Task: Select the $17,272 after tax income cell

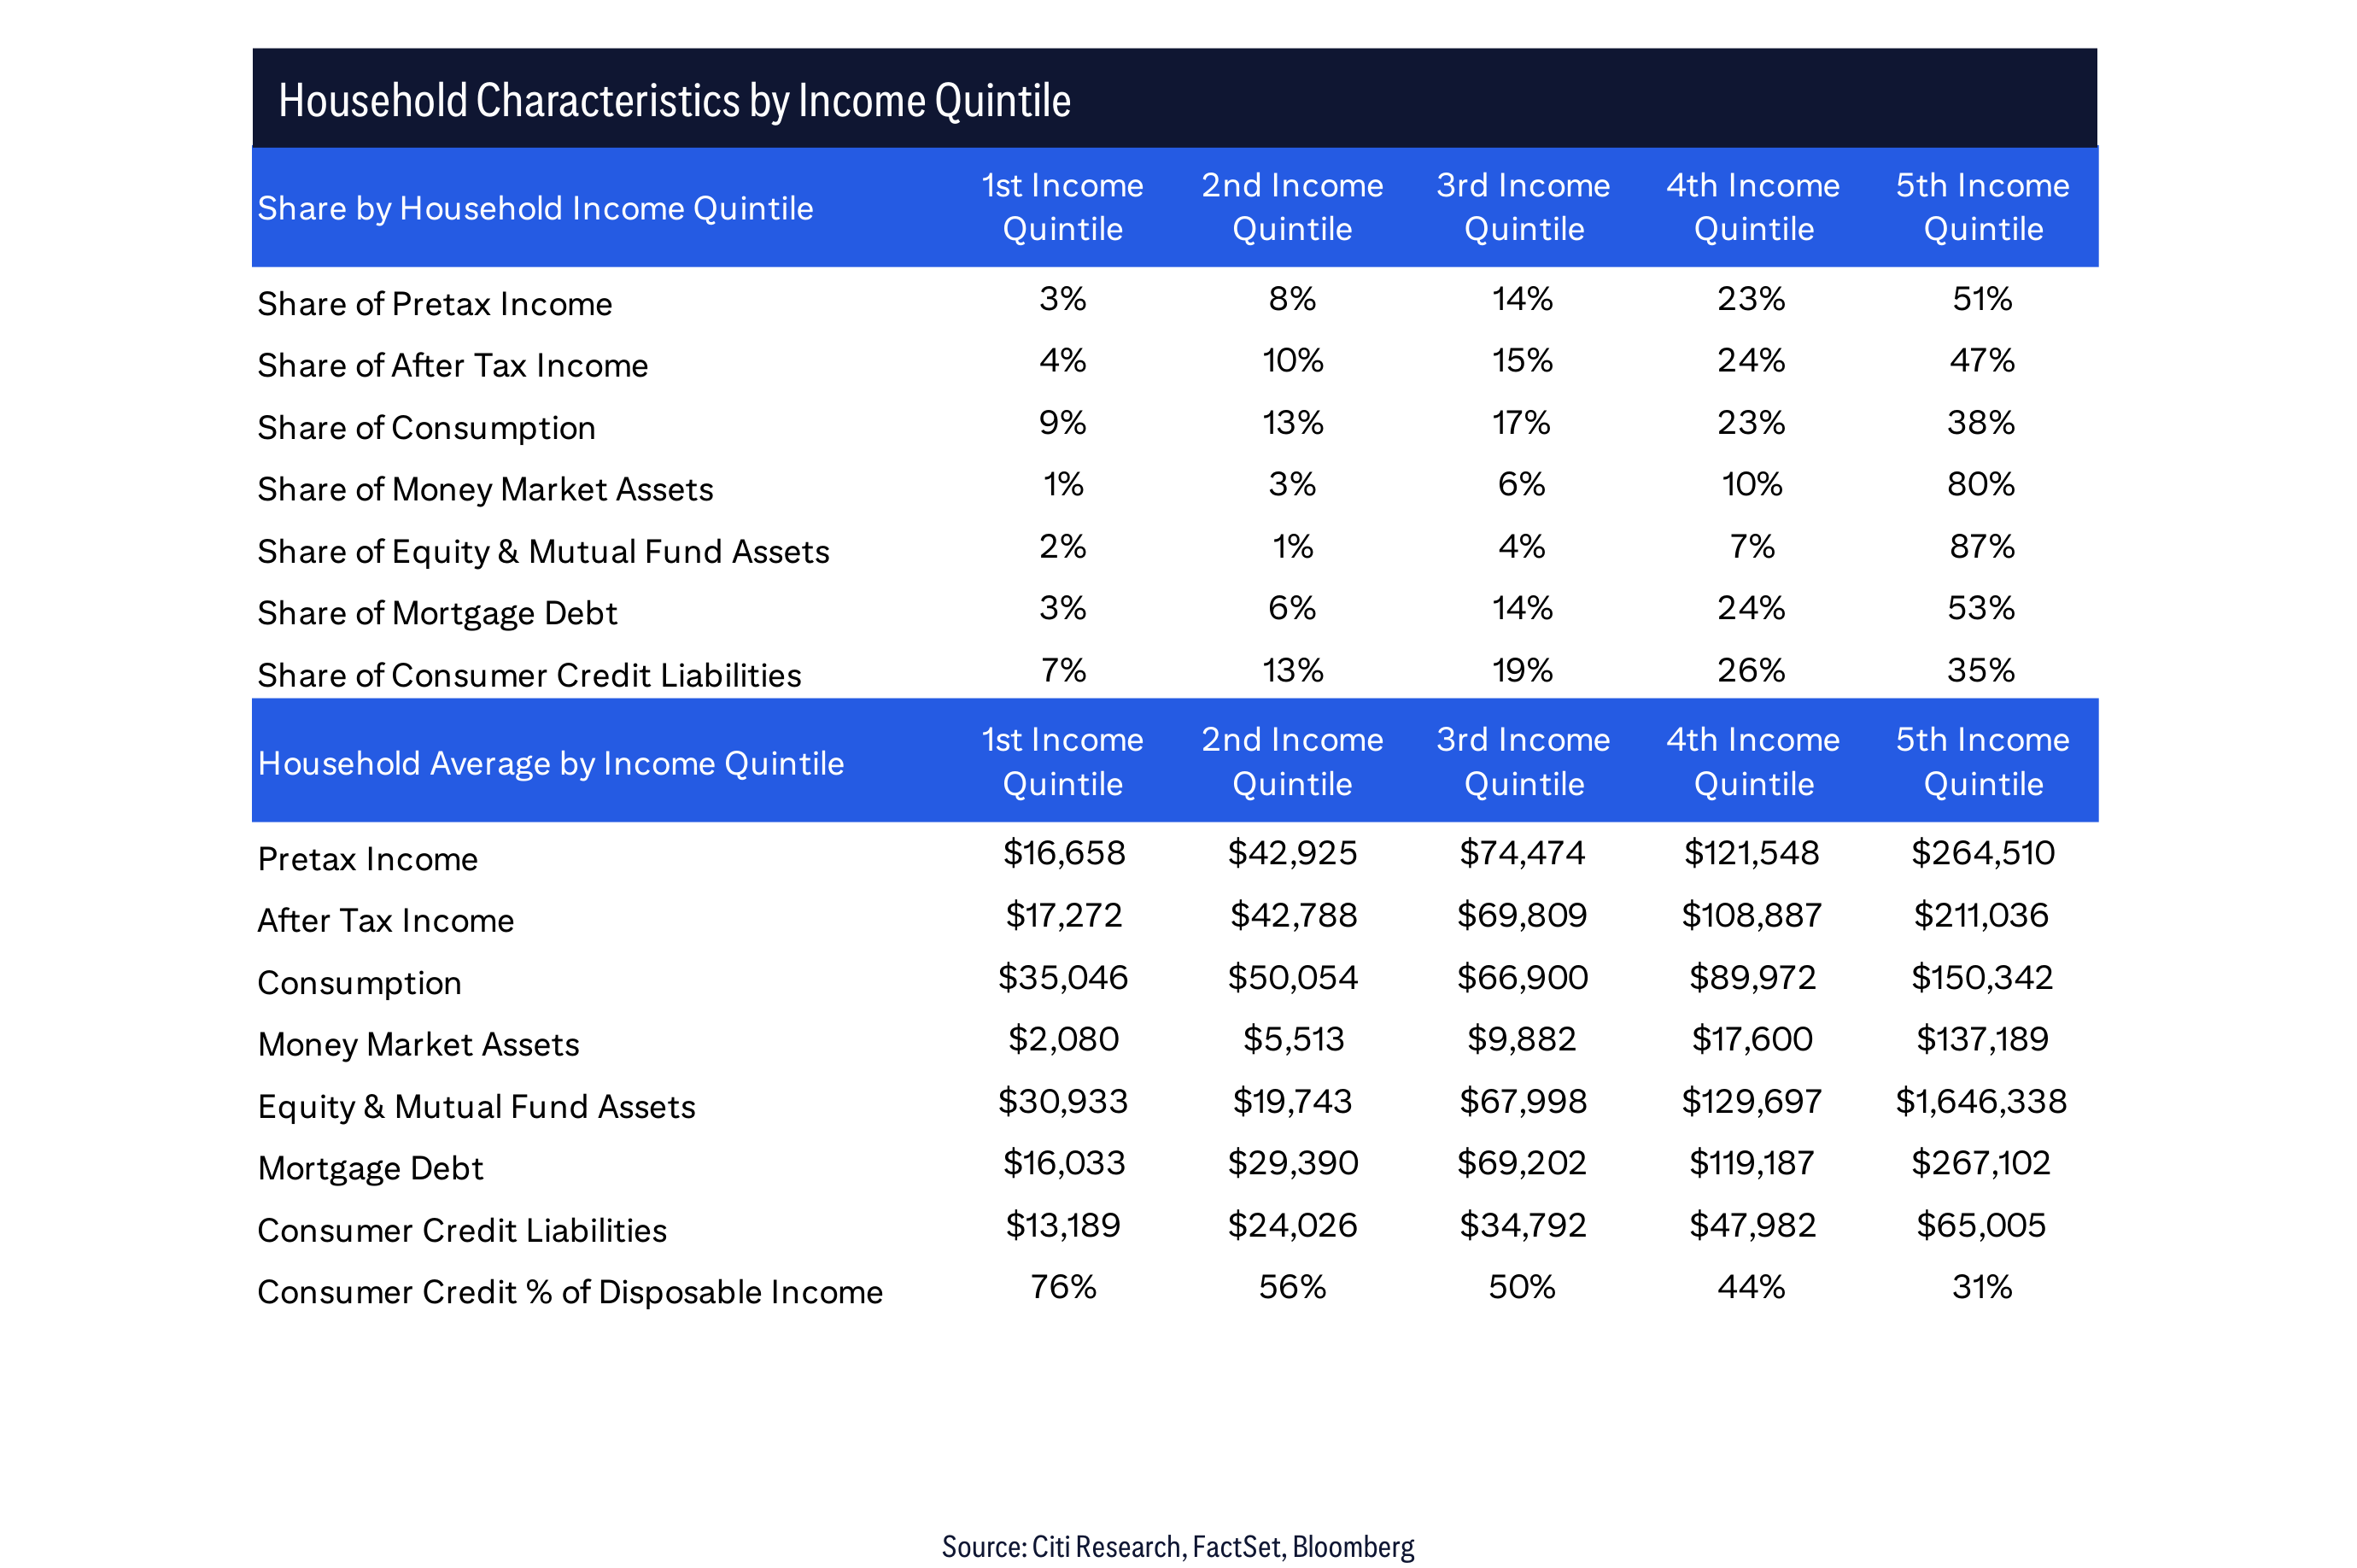Action: [1064, 915]
